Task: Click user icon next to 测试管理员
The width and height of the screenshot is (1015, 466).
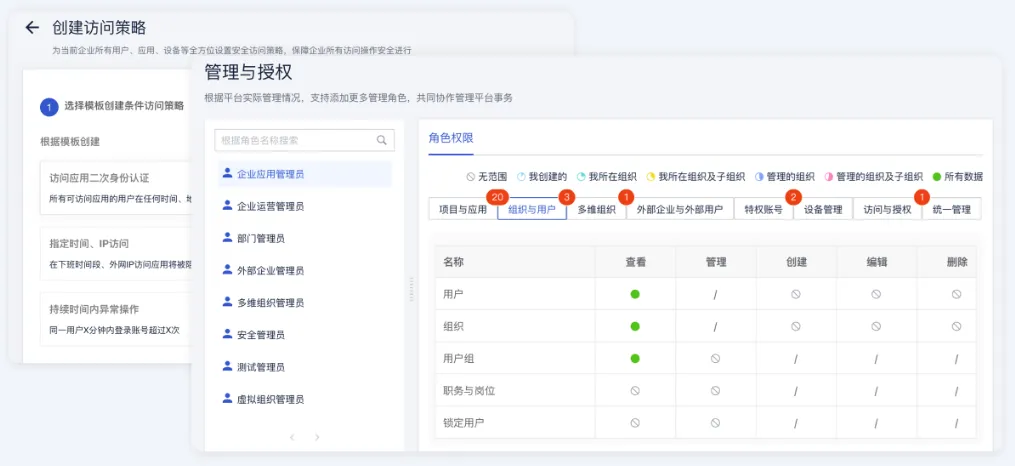Action: 227,366
